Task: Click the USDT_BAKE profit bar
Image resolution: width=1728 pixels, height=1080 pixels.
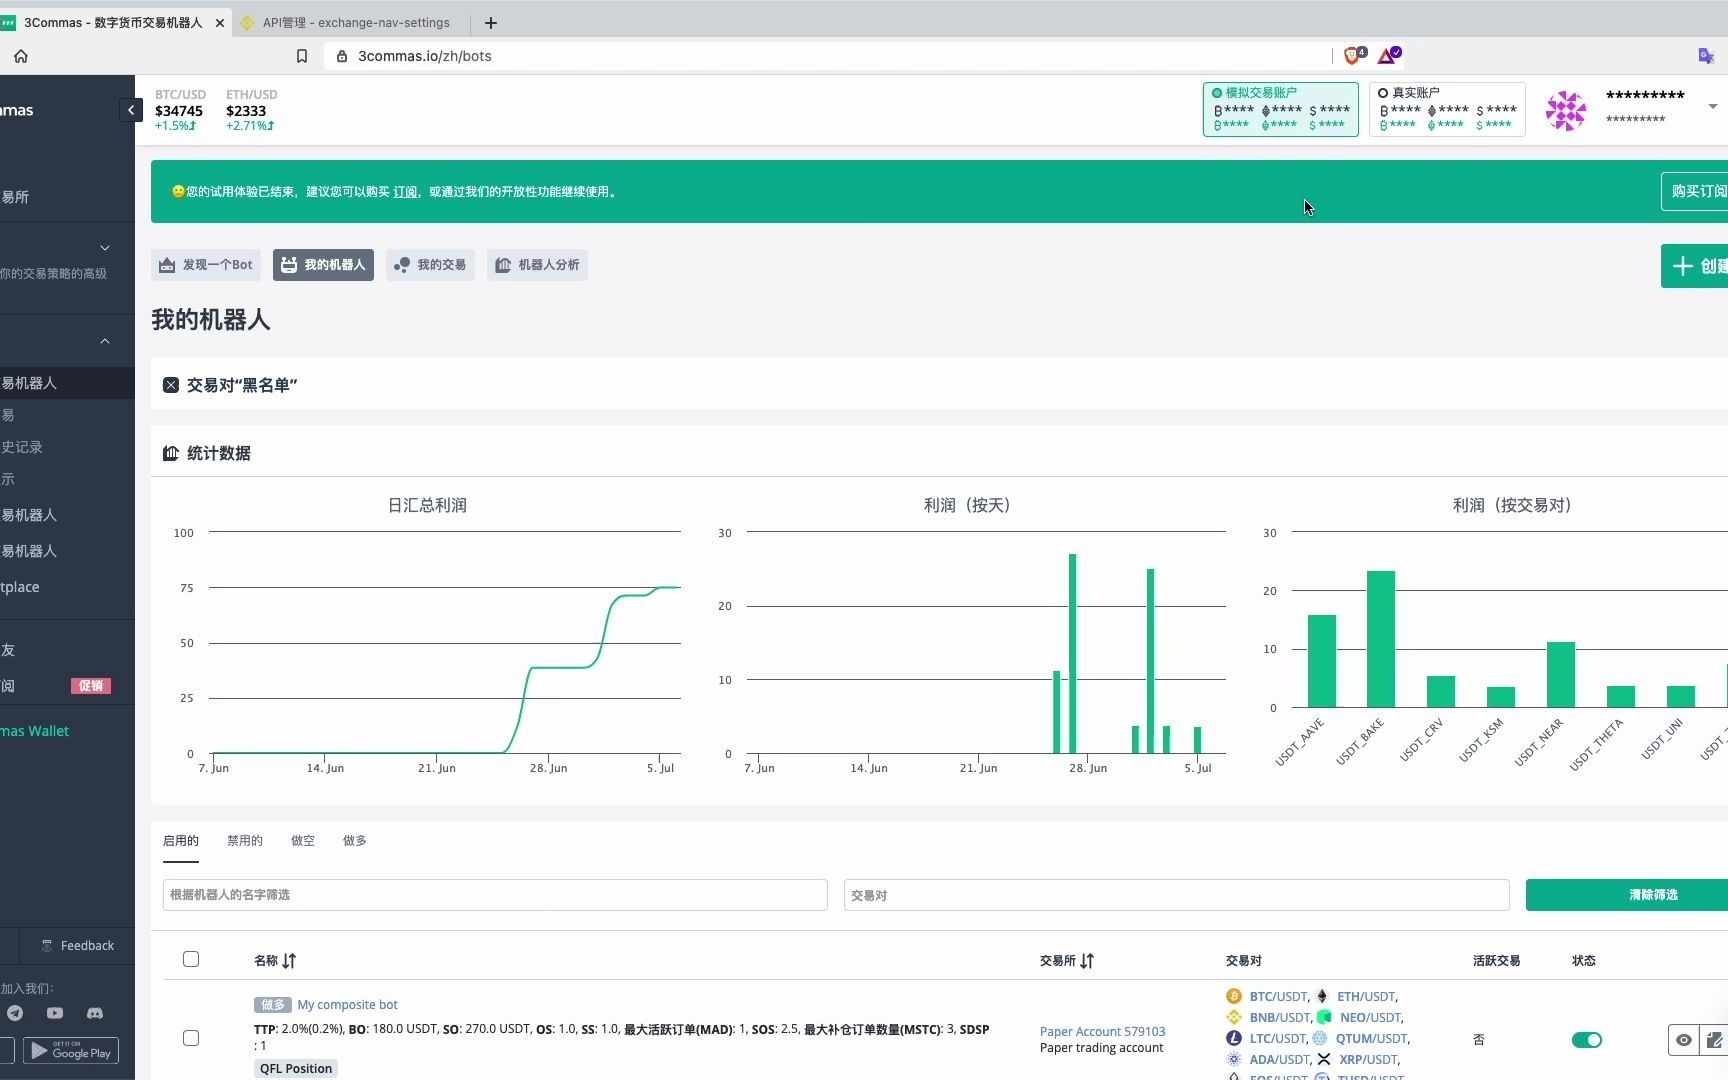Action: (x=1381, y=639)
